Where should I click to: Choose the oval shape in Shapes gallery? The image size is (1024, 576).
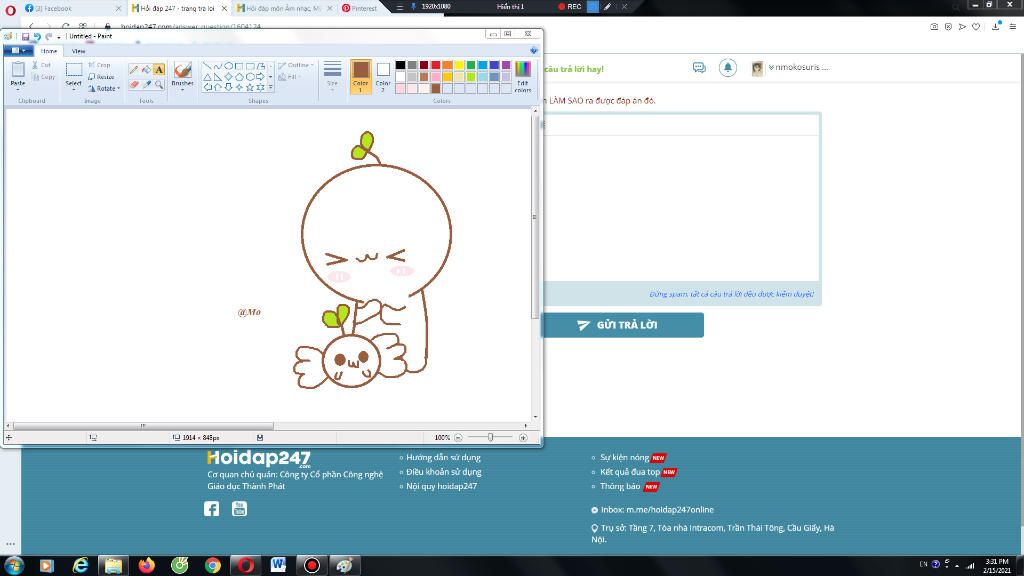point(229,66)
